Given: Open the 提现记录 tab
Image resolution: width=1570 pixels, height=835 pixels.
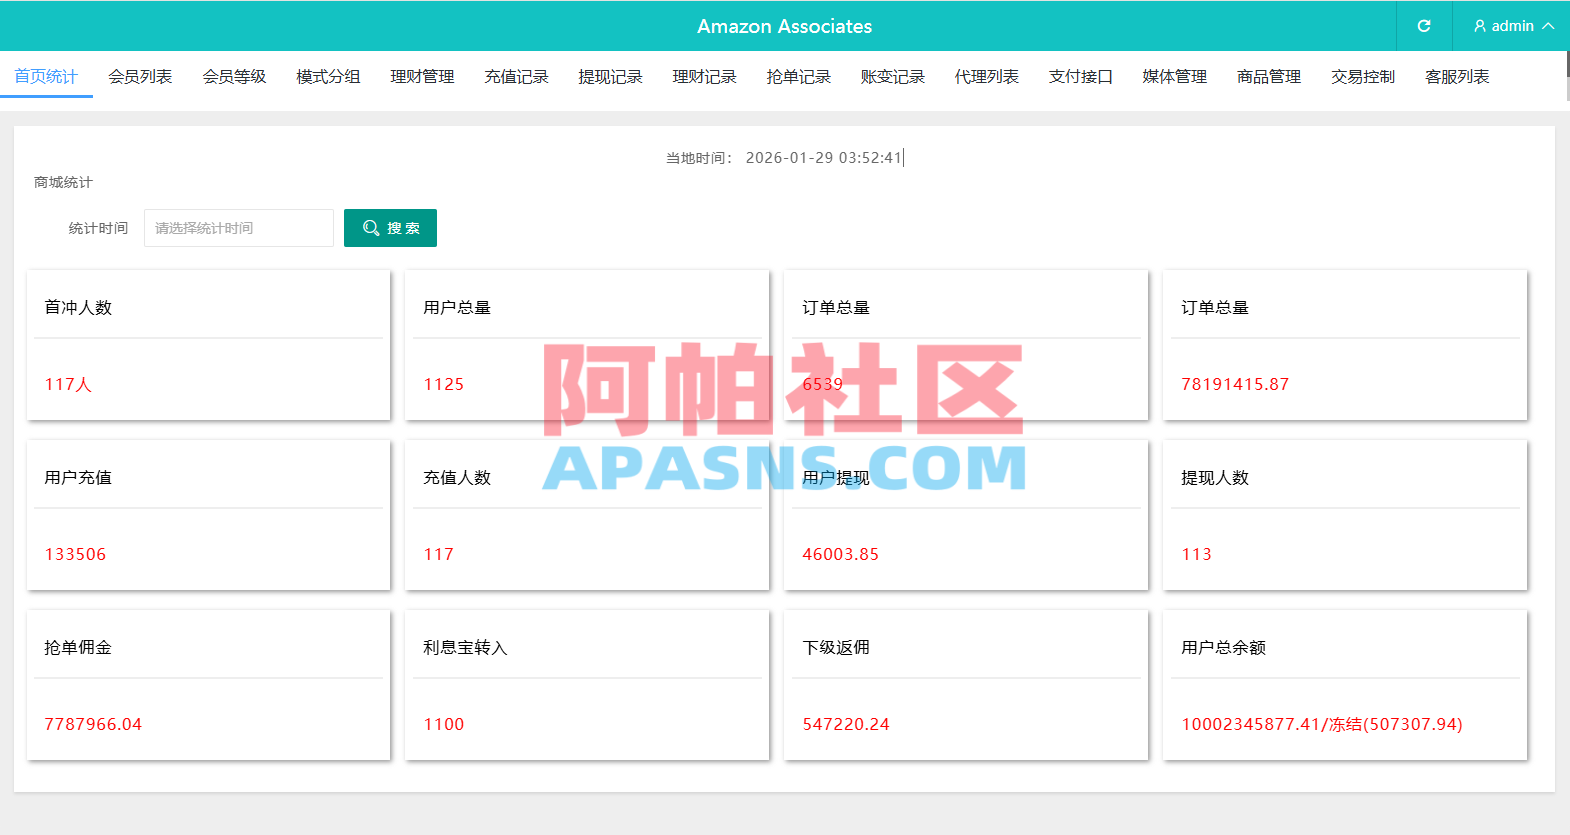Looking at the screenshot, I should [610, 77].
